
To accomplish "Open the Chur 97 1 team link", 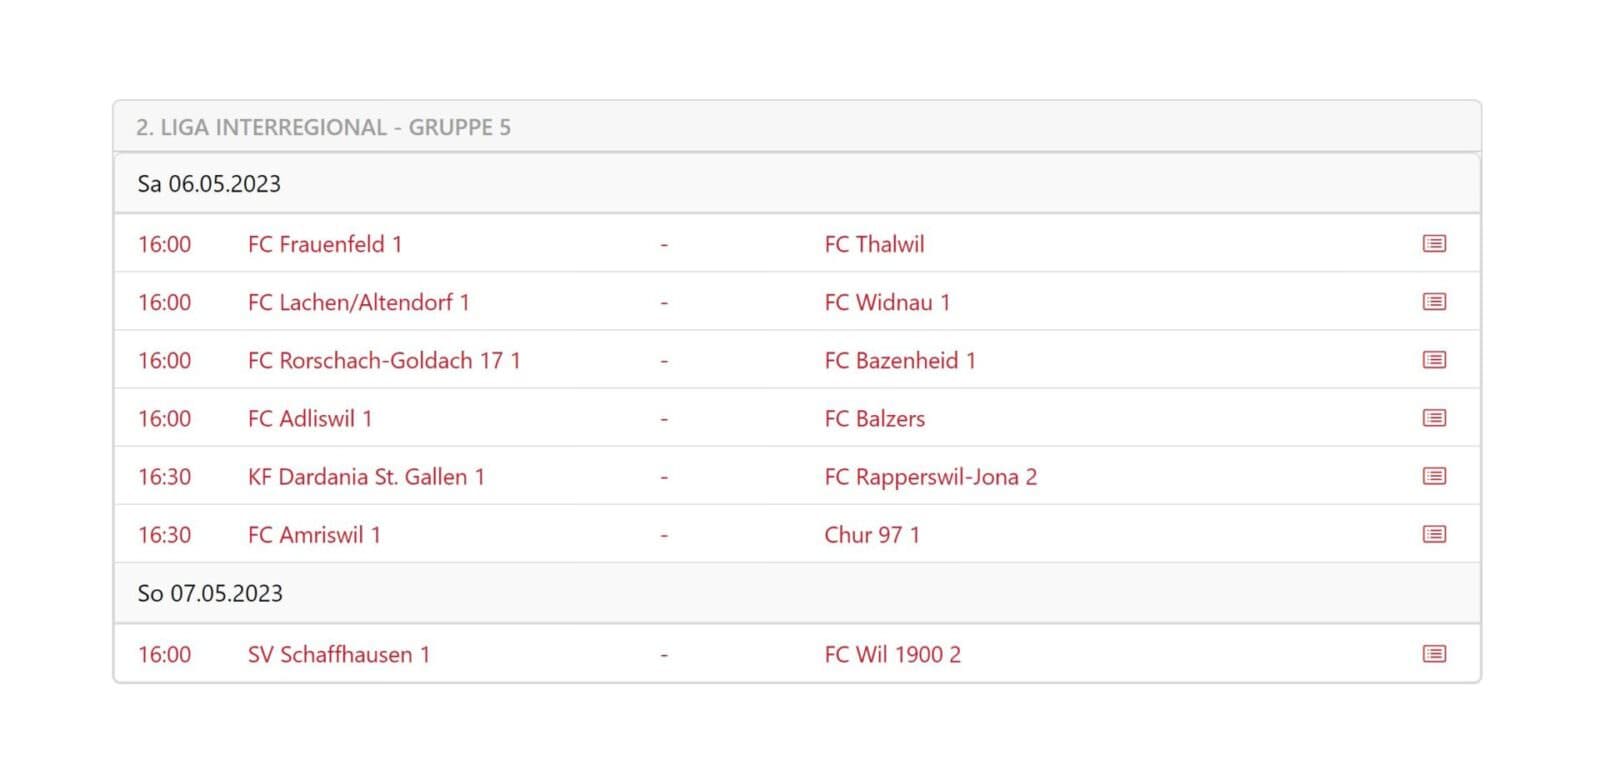I will click(872, 534).
